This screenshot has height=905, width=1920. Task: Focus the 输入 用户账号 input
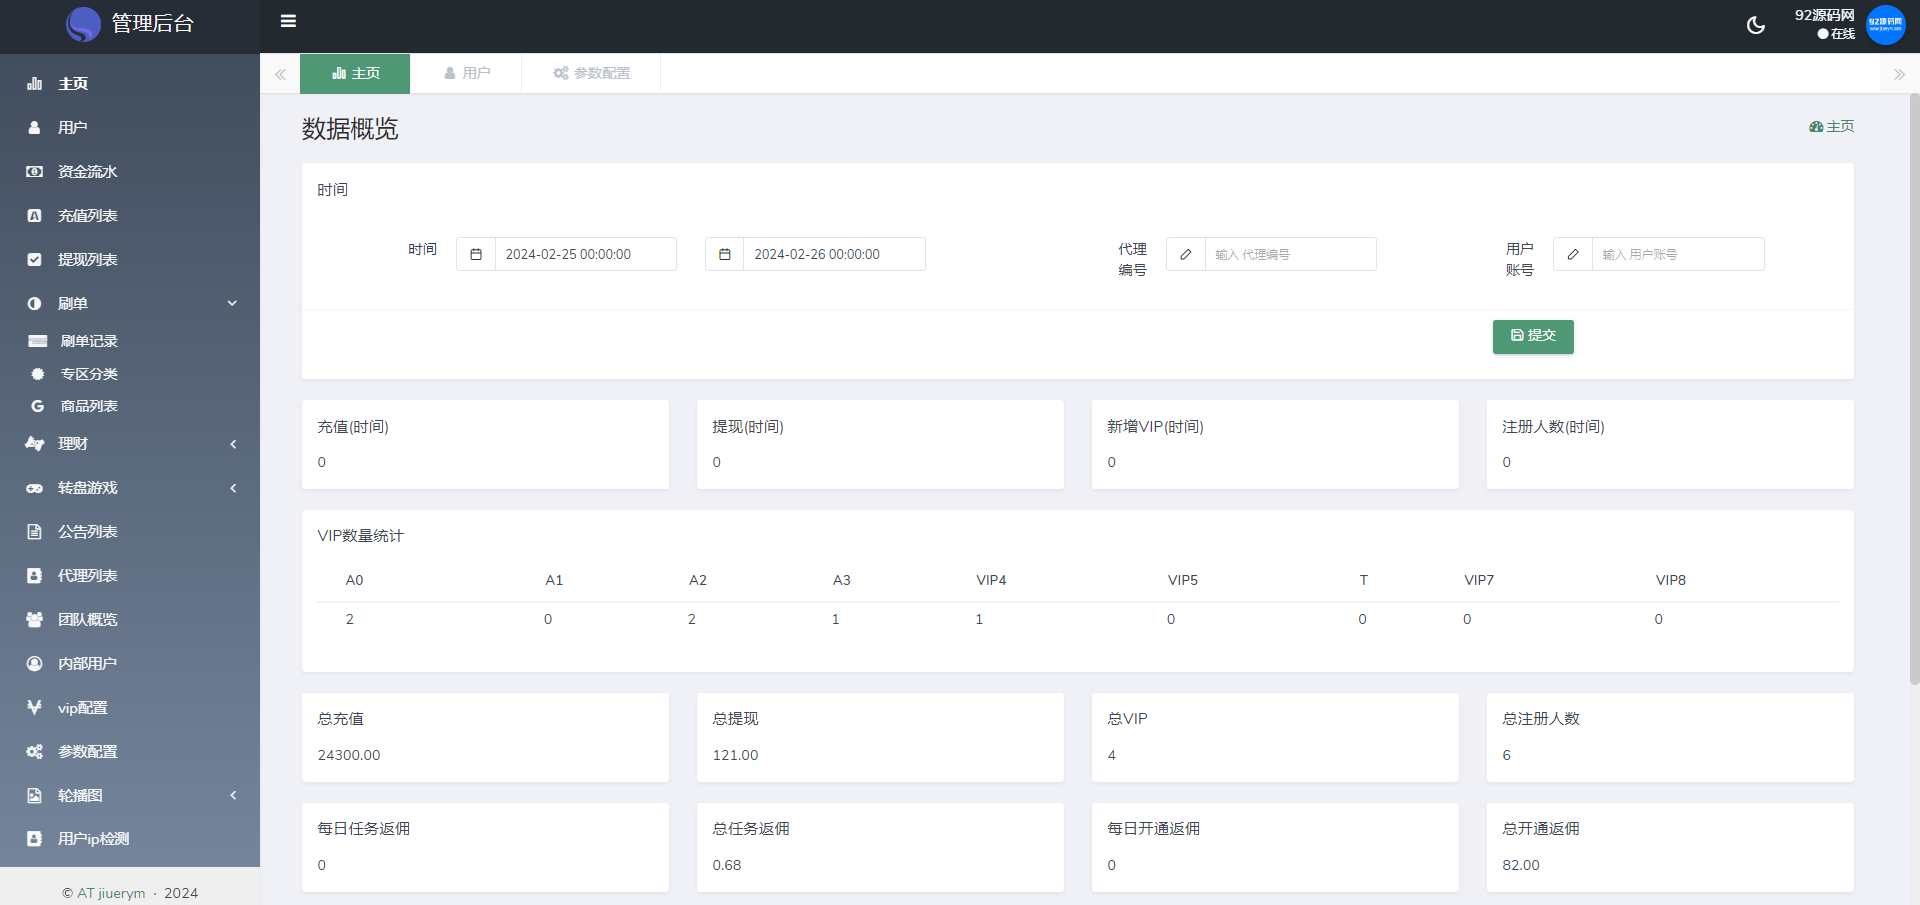point(1677,254)
